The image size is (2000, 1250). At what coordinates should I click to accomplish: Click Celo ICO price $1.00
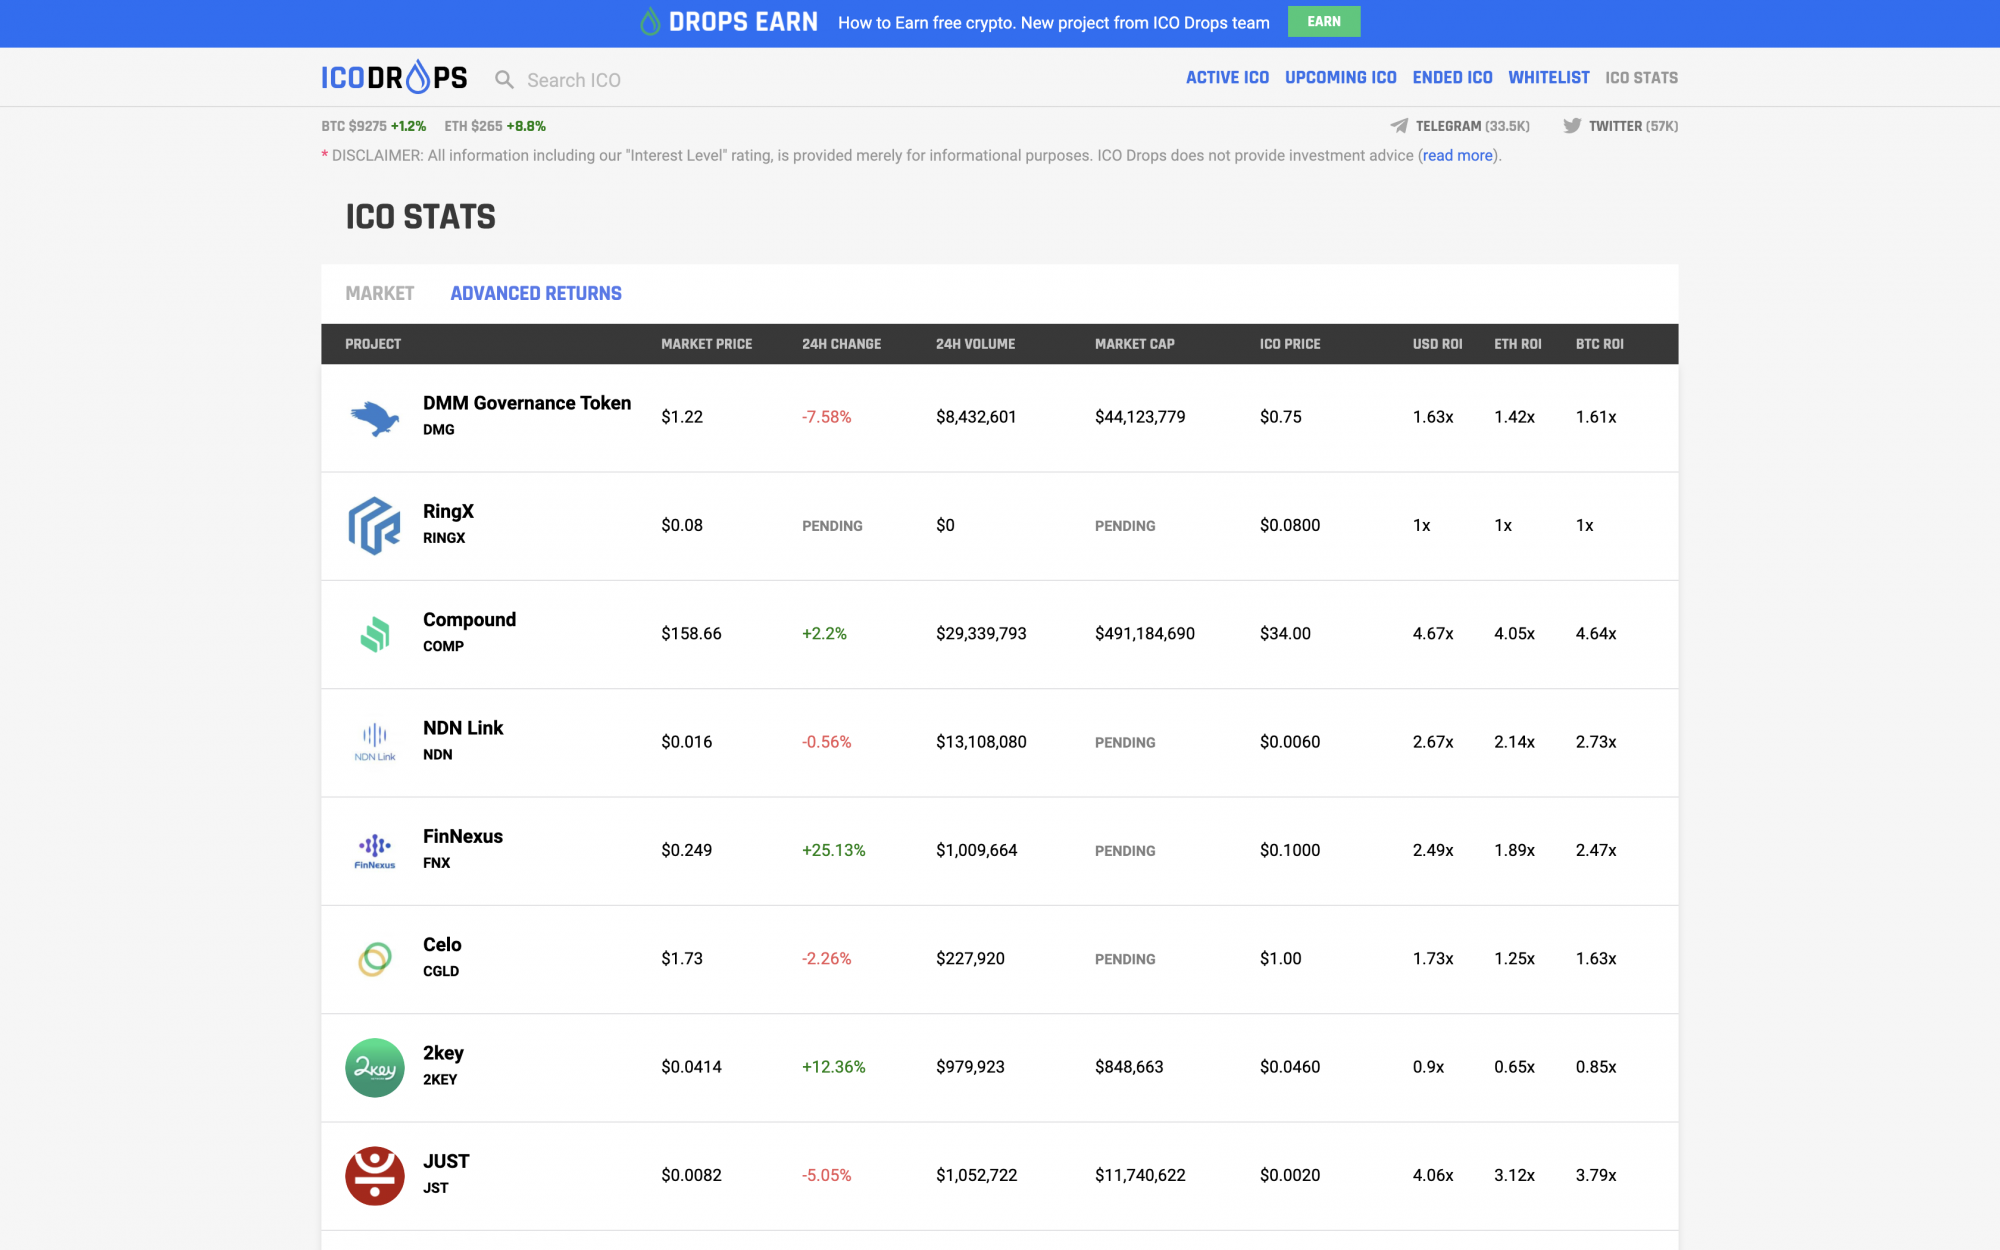(x=1281, y=959)
